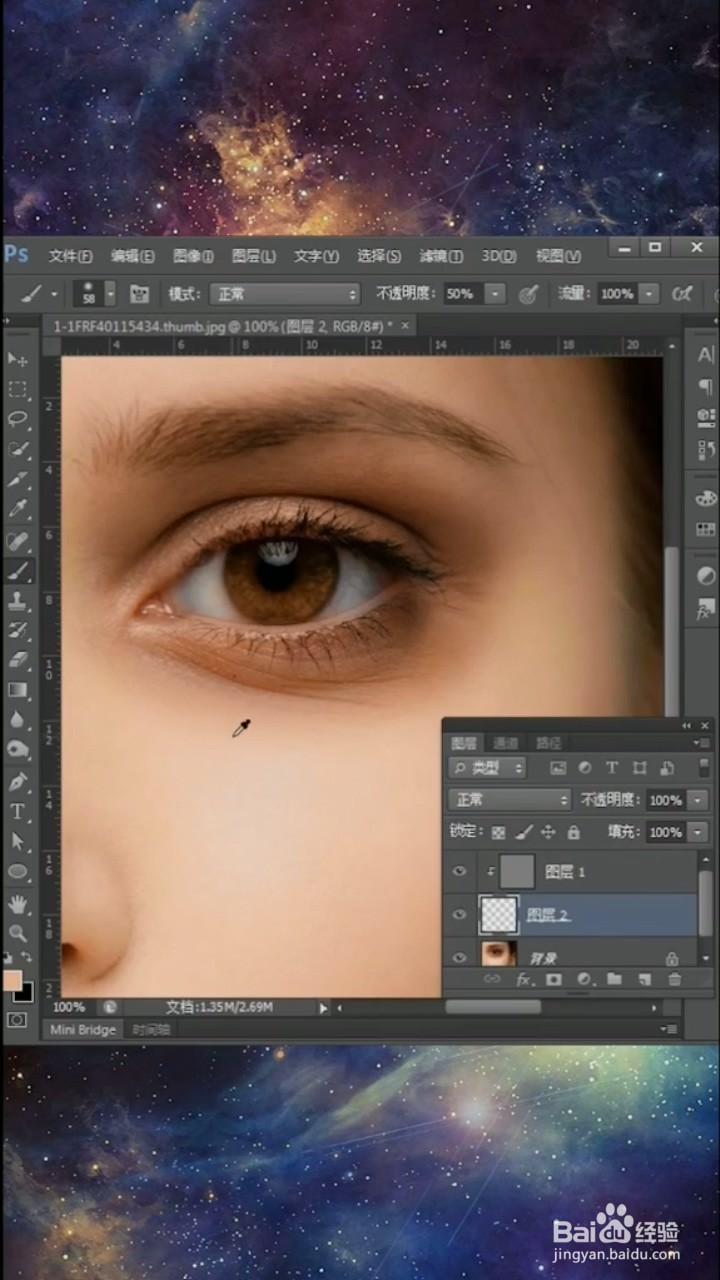
Task: Select the Brush tool in toolbar
Action: click(18, 571)
